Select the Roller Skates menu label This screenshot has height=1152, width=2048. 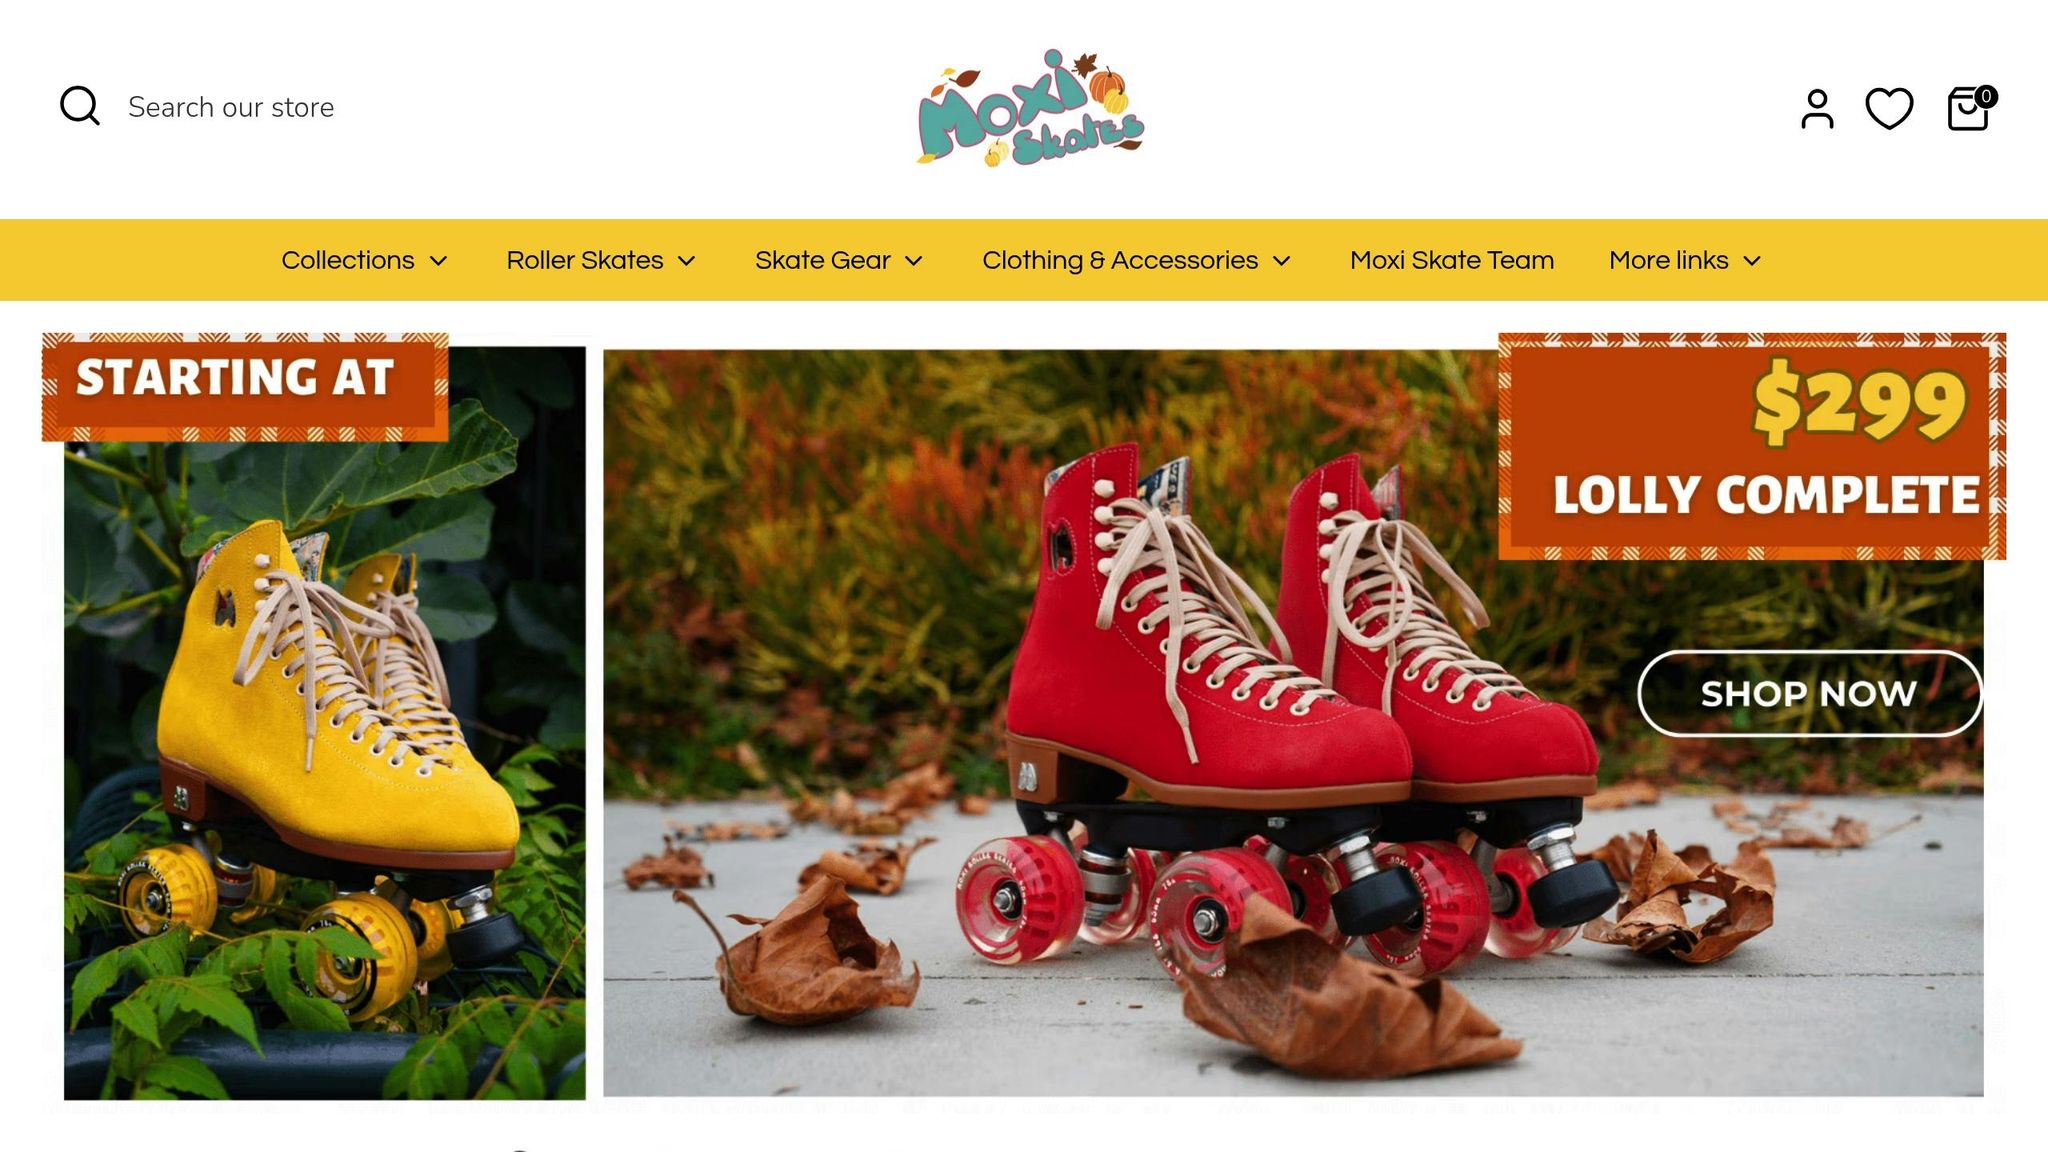(x=584, y=260)
